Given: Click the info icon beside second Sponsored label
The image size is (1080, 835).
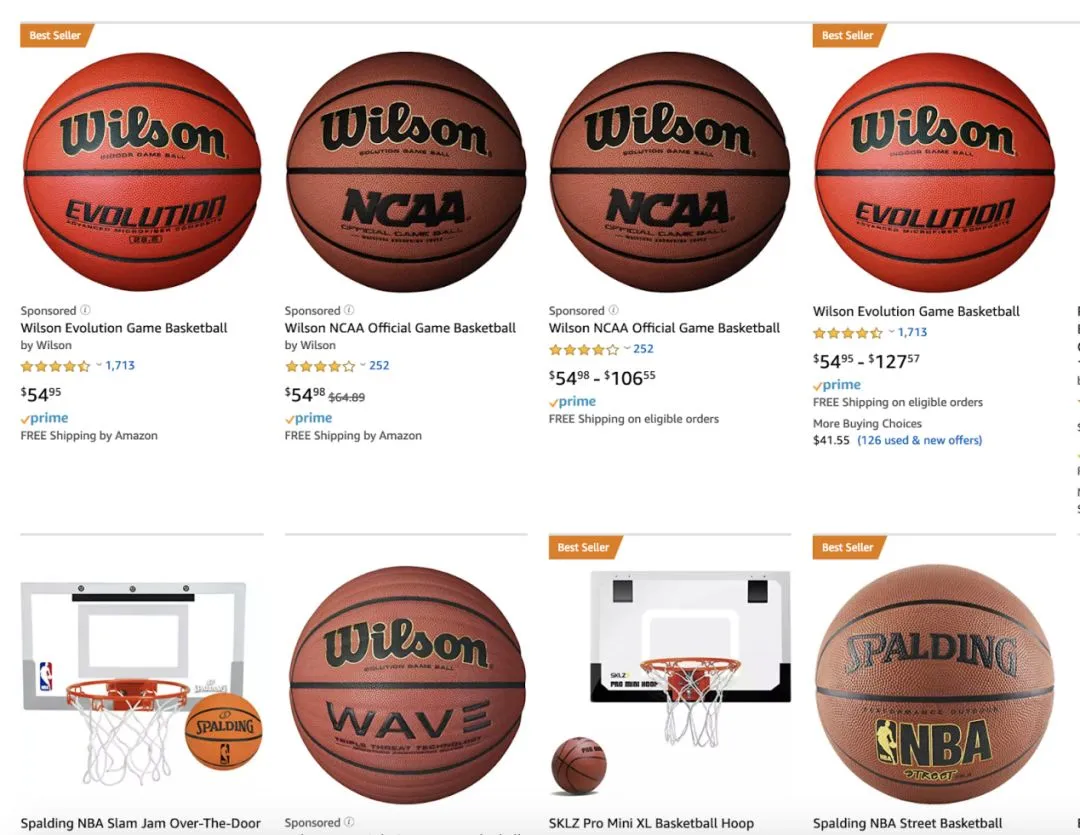Looking at the screenshot, I should [x=349, y=310].
